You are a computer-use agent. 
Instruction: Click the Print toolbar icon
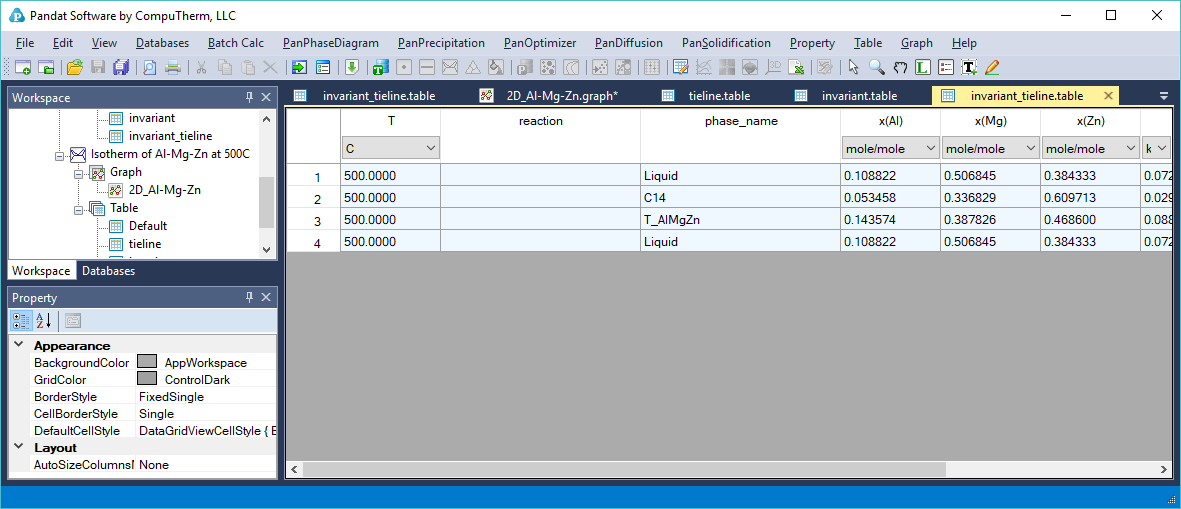click(173, 67)
